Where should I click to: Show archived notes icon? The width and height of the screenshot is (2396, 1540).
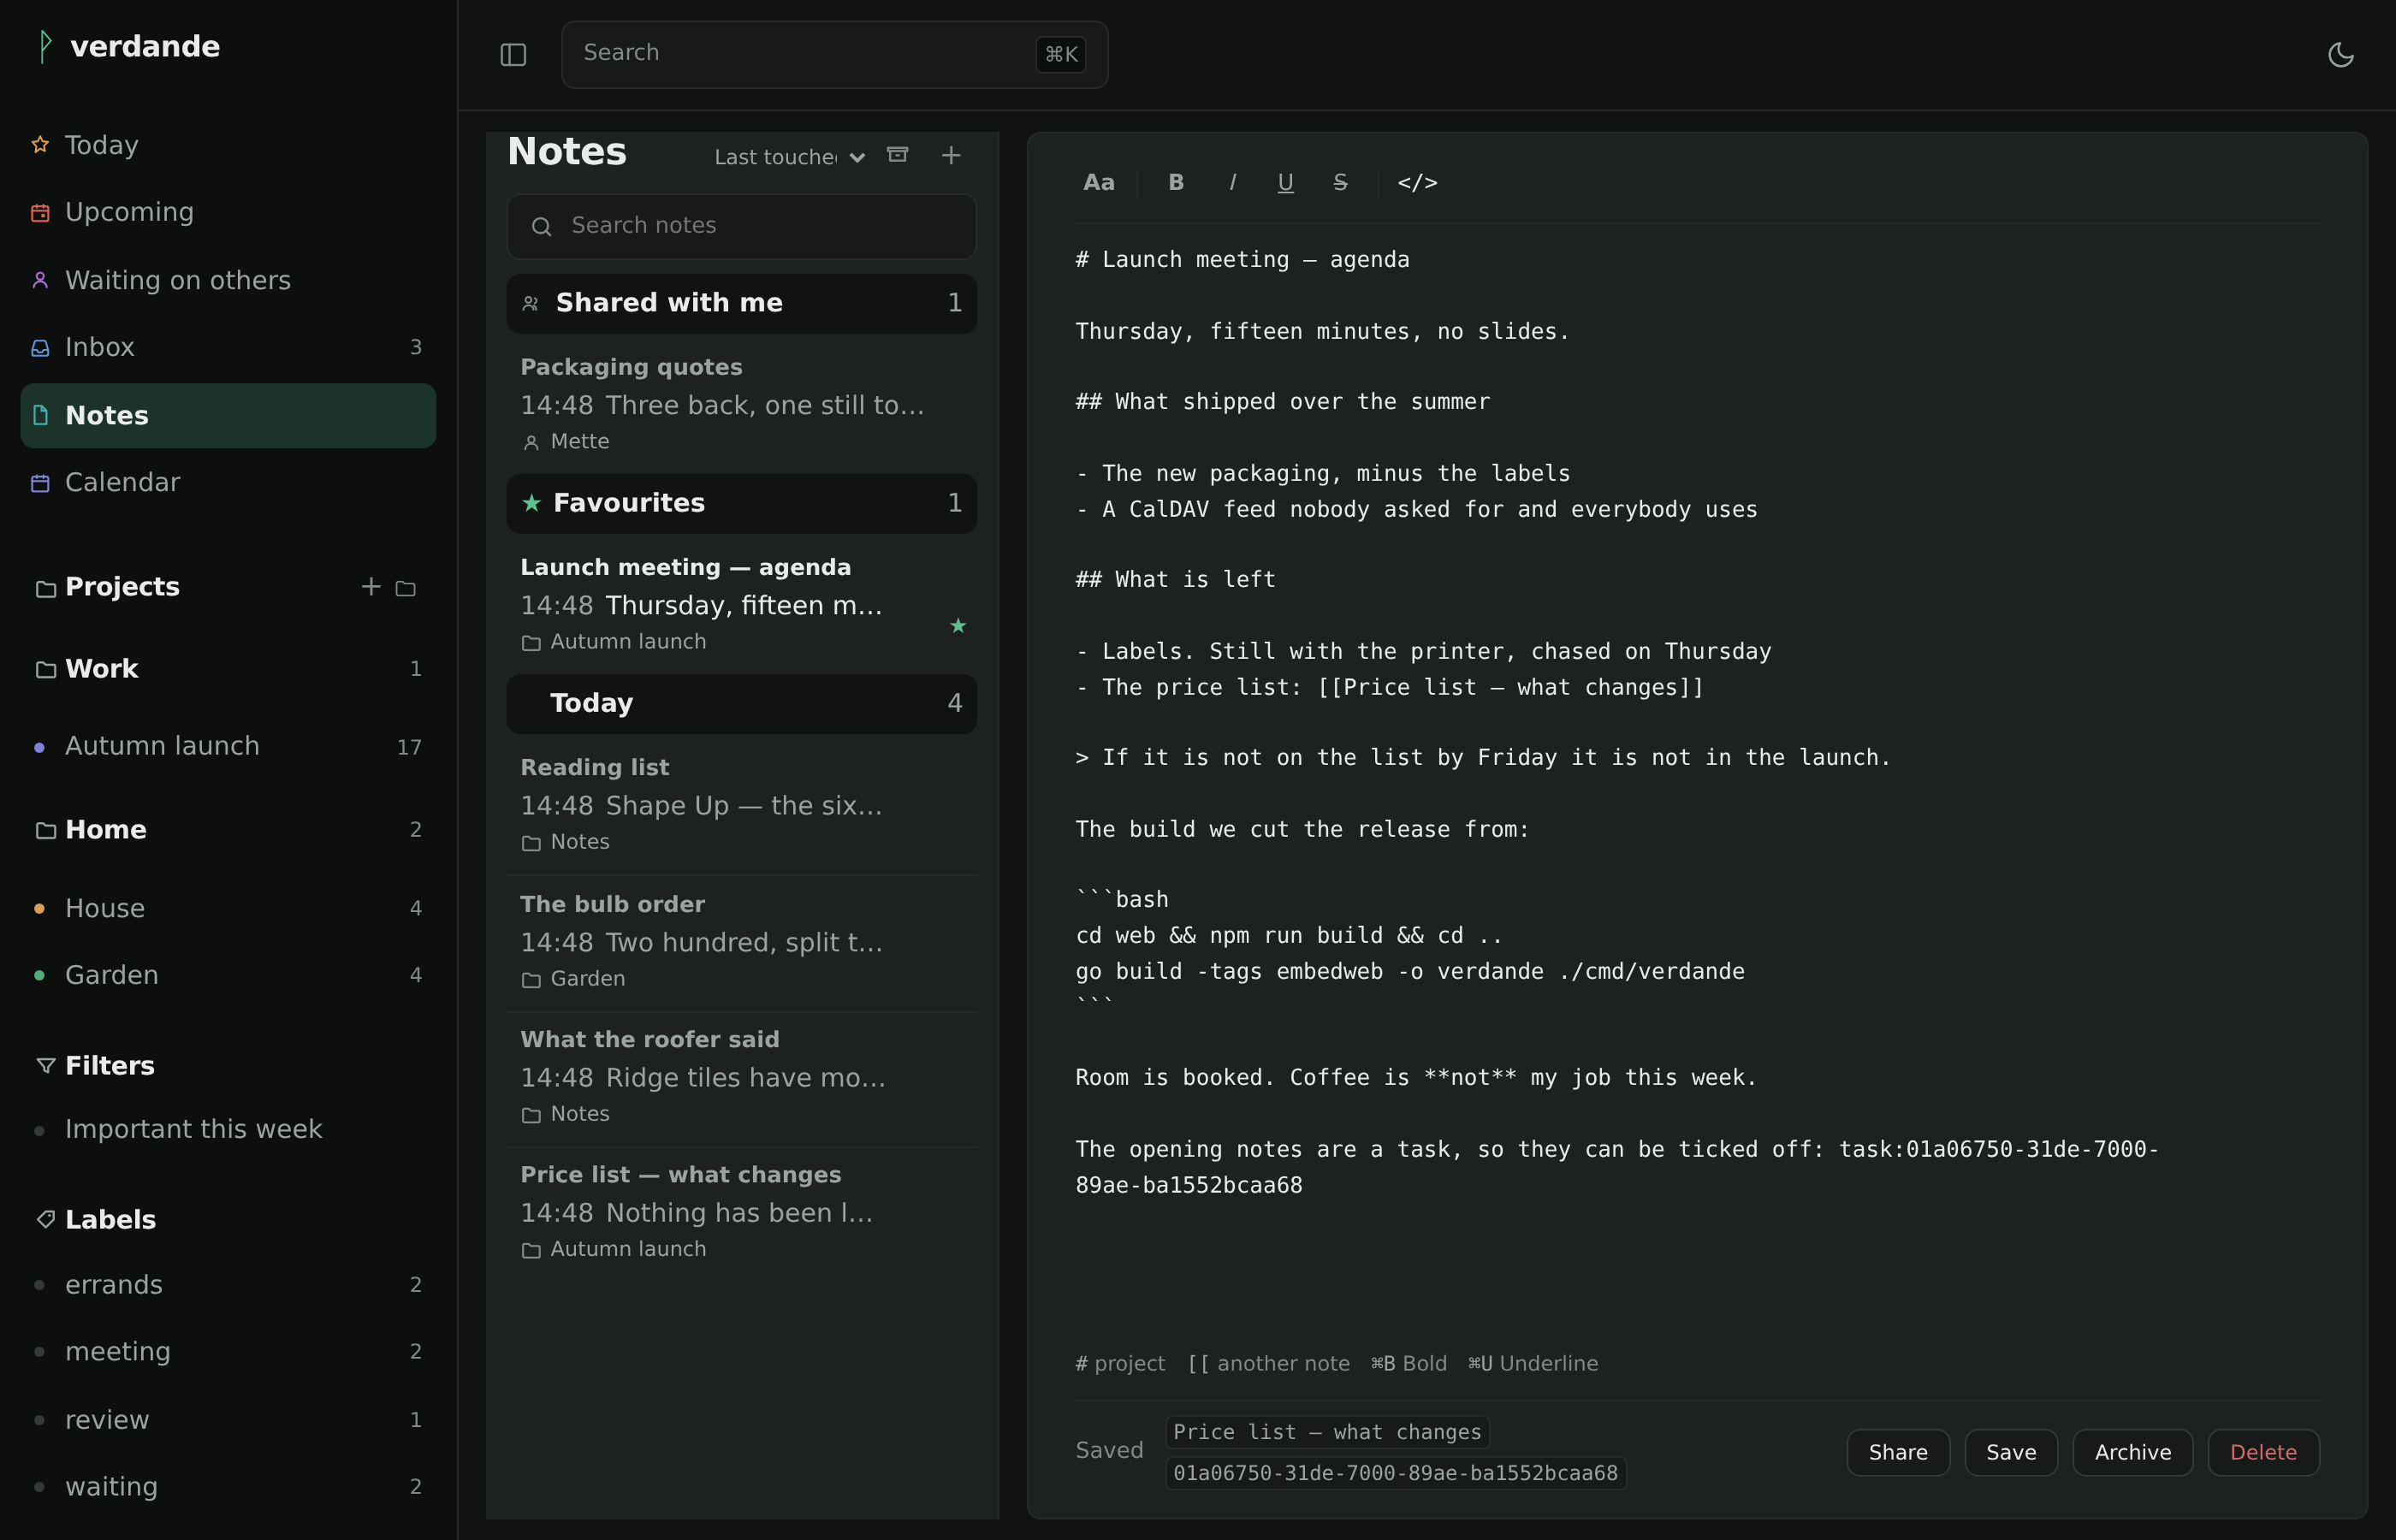[898, 155]
